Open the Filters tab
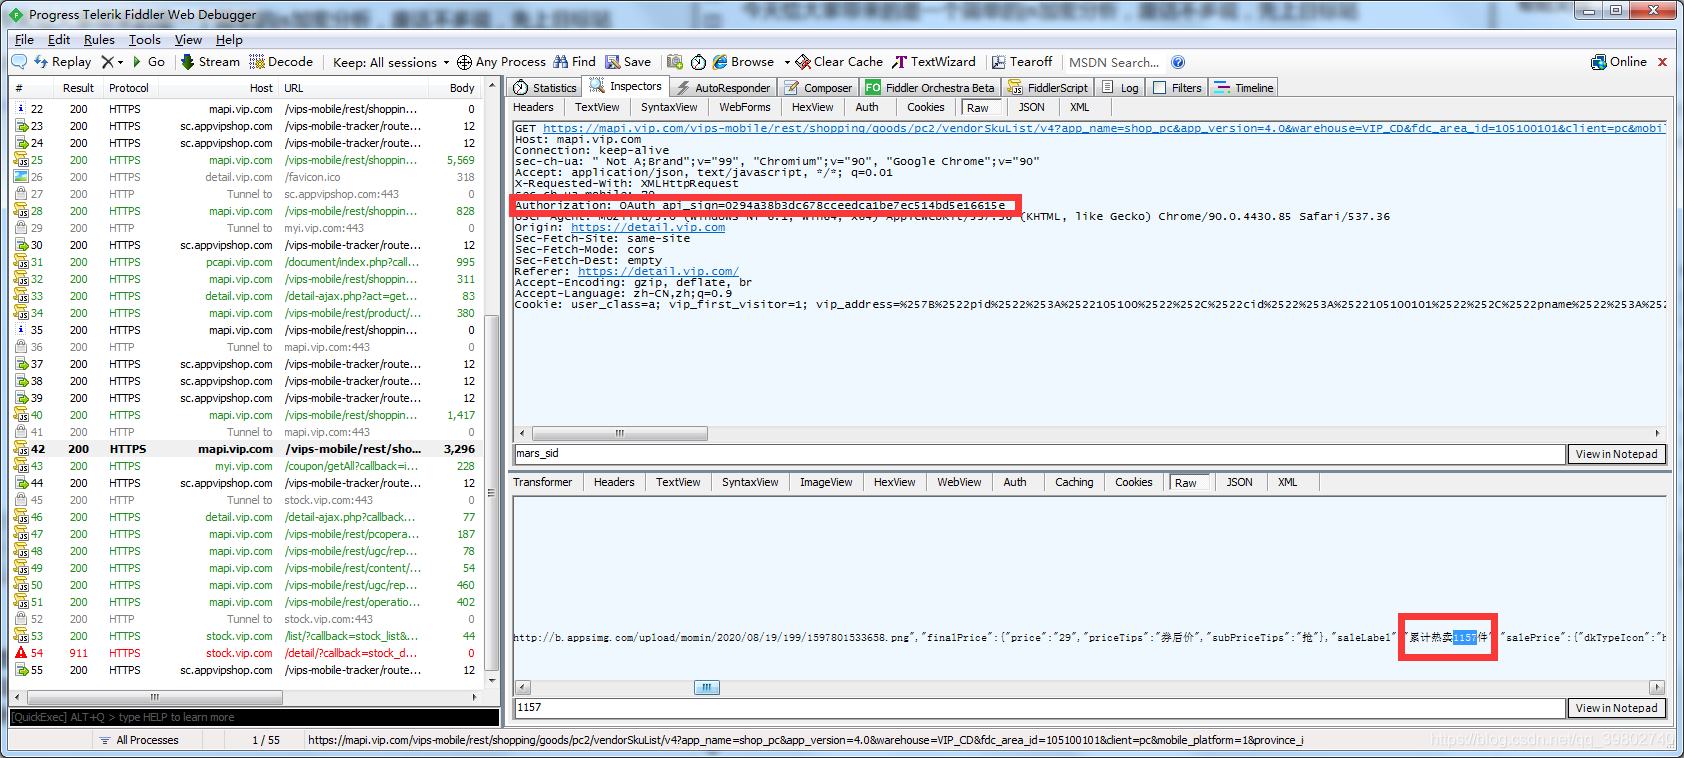 click(1177, 88)
